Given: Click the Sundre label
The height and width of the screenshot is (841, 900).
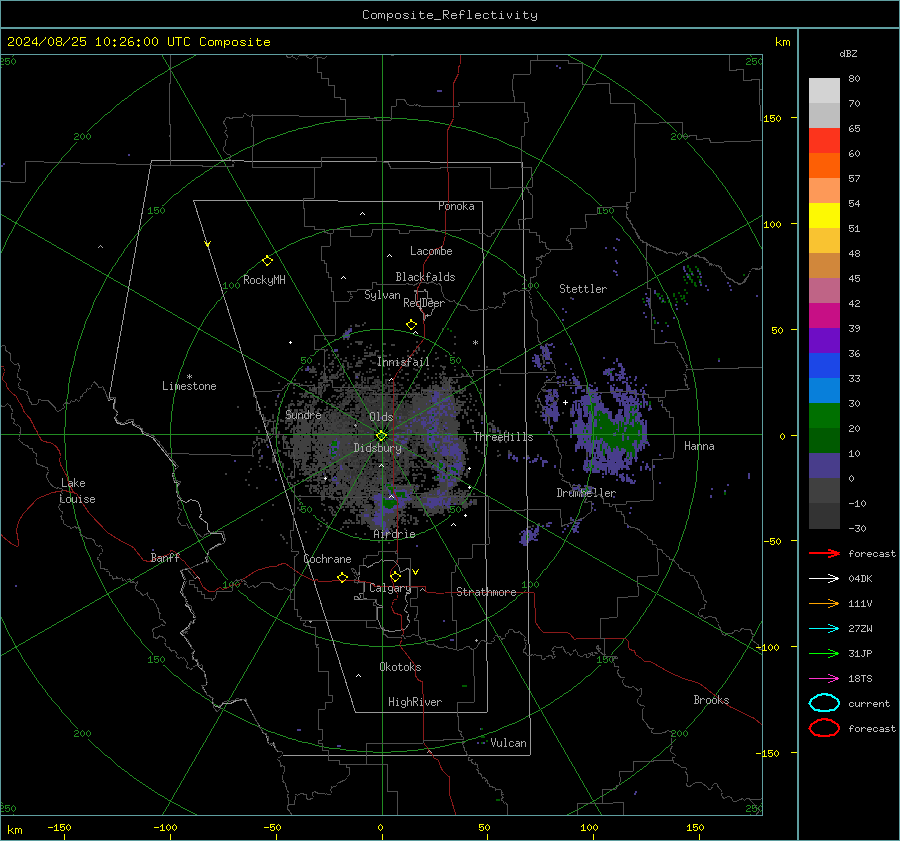Looking at the screenshot, I should tap(303, 415).
